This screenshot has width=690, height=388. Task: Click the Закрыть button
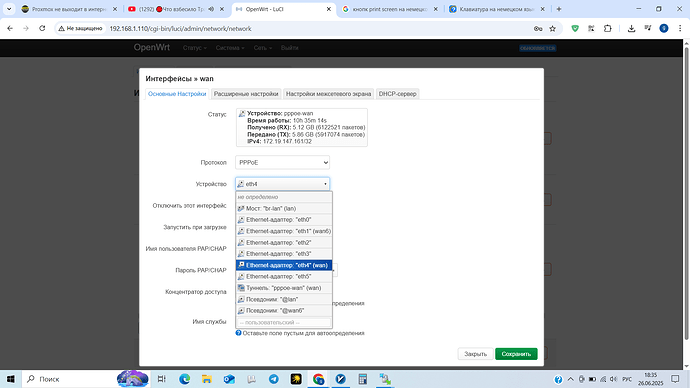click(x=476, y=354)
